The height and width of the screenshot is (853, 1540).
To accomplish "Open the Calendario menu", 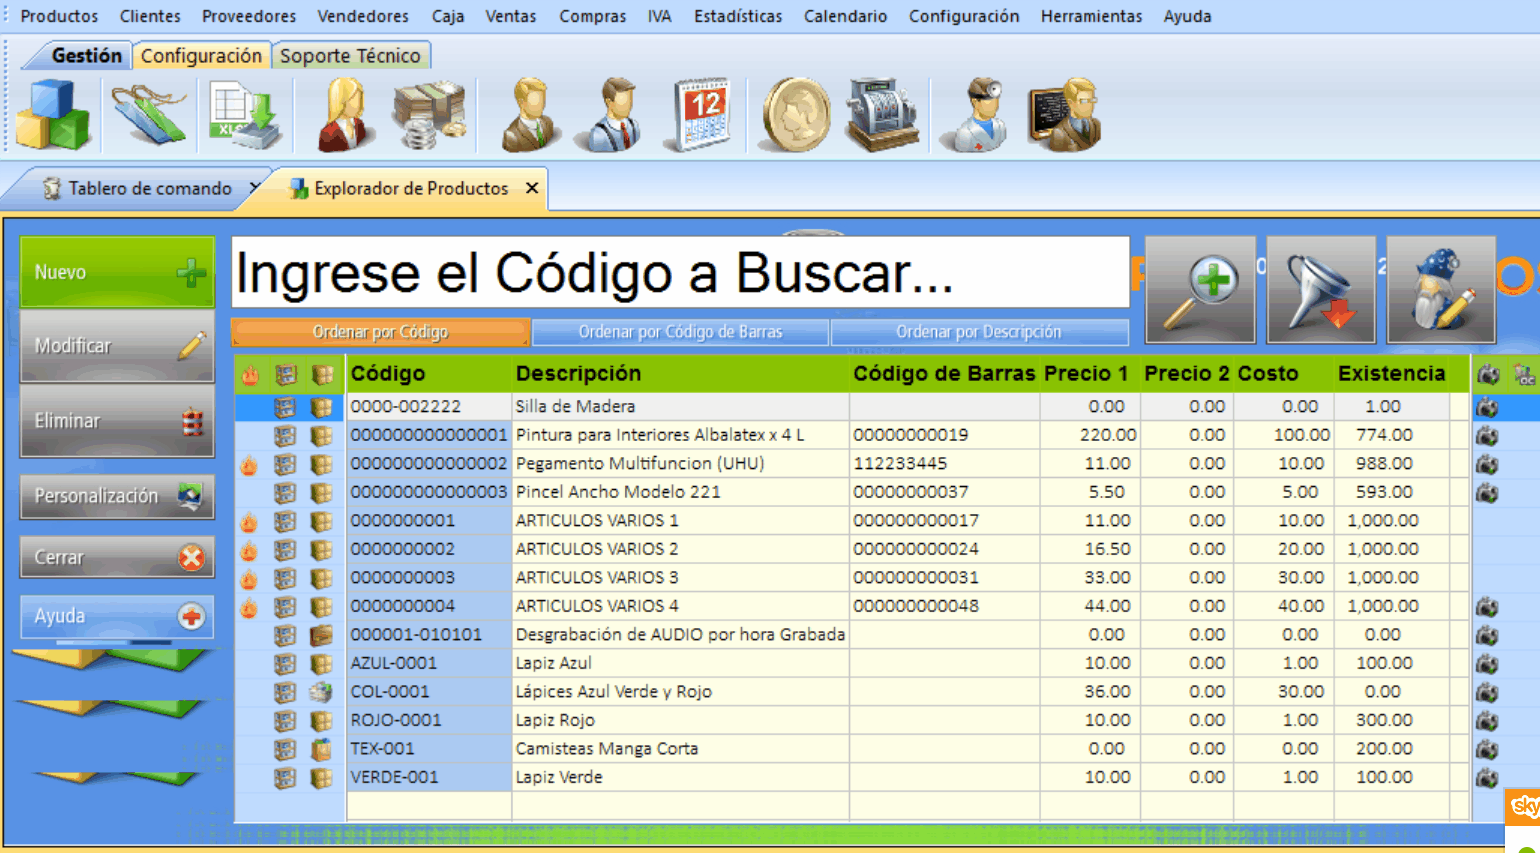I will (845, 16).
